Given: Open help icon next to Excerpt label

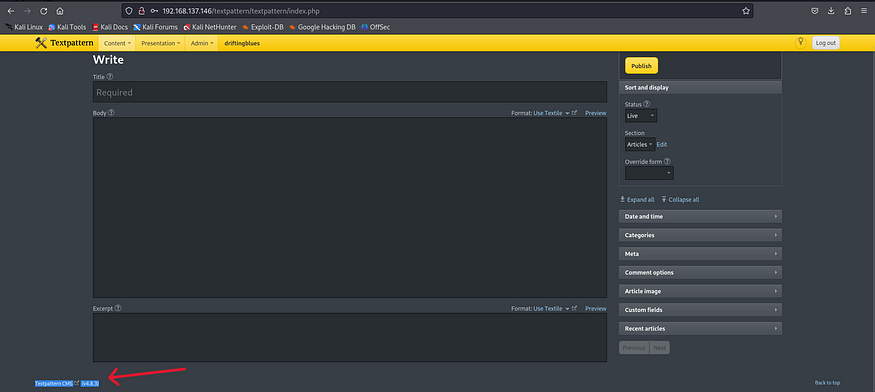Looking at the screenshot, I should pos(118,308).
